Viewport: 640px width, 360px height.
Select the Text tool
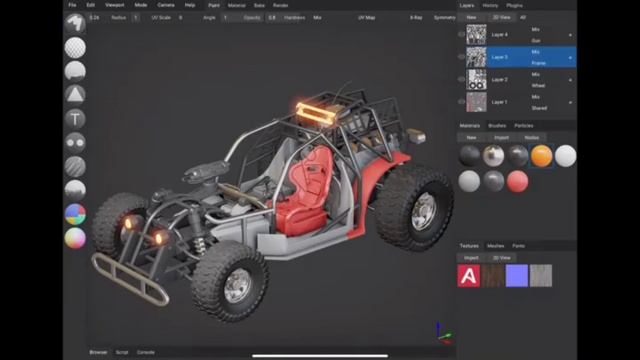75,119
